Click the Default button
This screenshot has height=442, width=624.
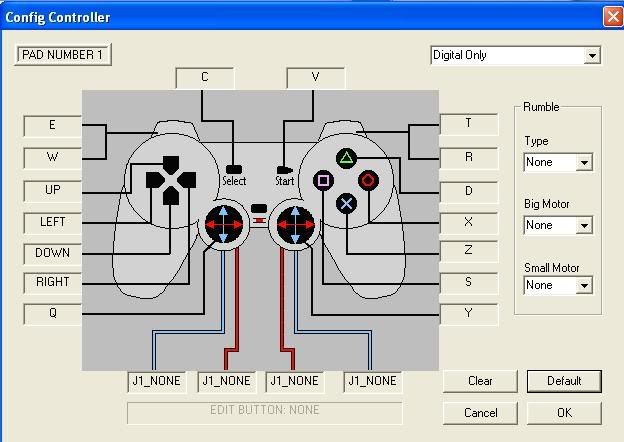[x=564, y=381]
